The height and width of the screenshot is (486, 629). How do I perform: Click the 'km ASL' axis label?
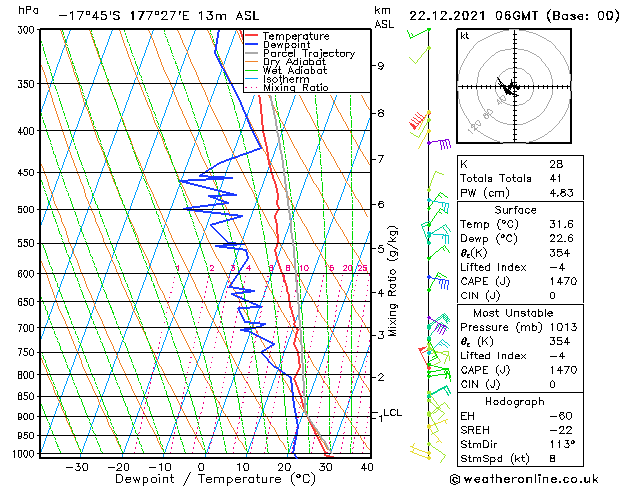coord(384,18)
